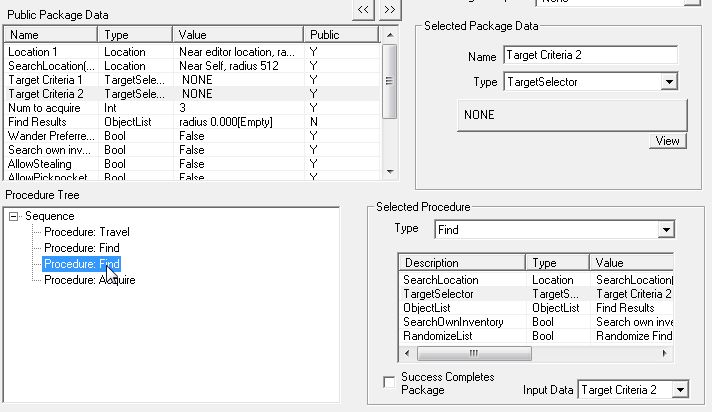Sort package data by Public column
This screenshot has width=712, height=412.
(x=340, y=35)
